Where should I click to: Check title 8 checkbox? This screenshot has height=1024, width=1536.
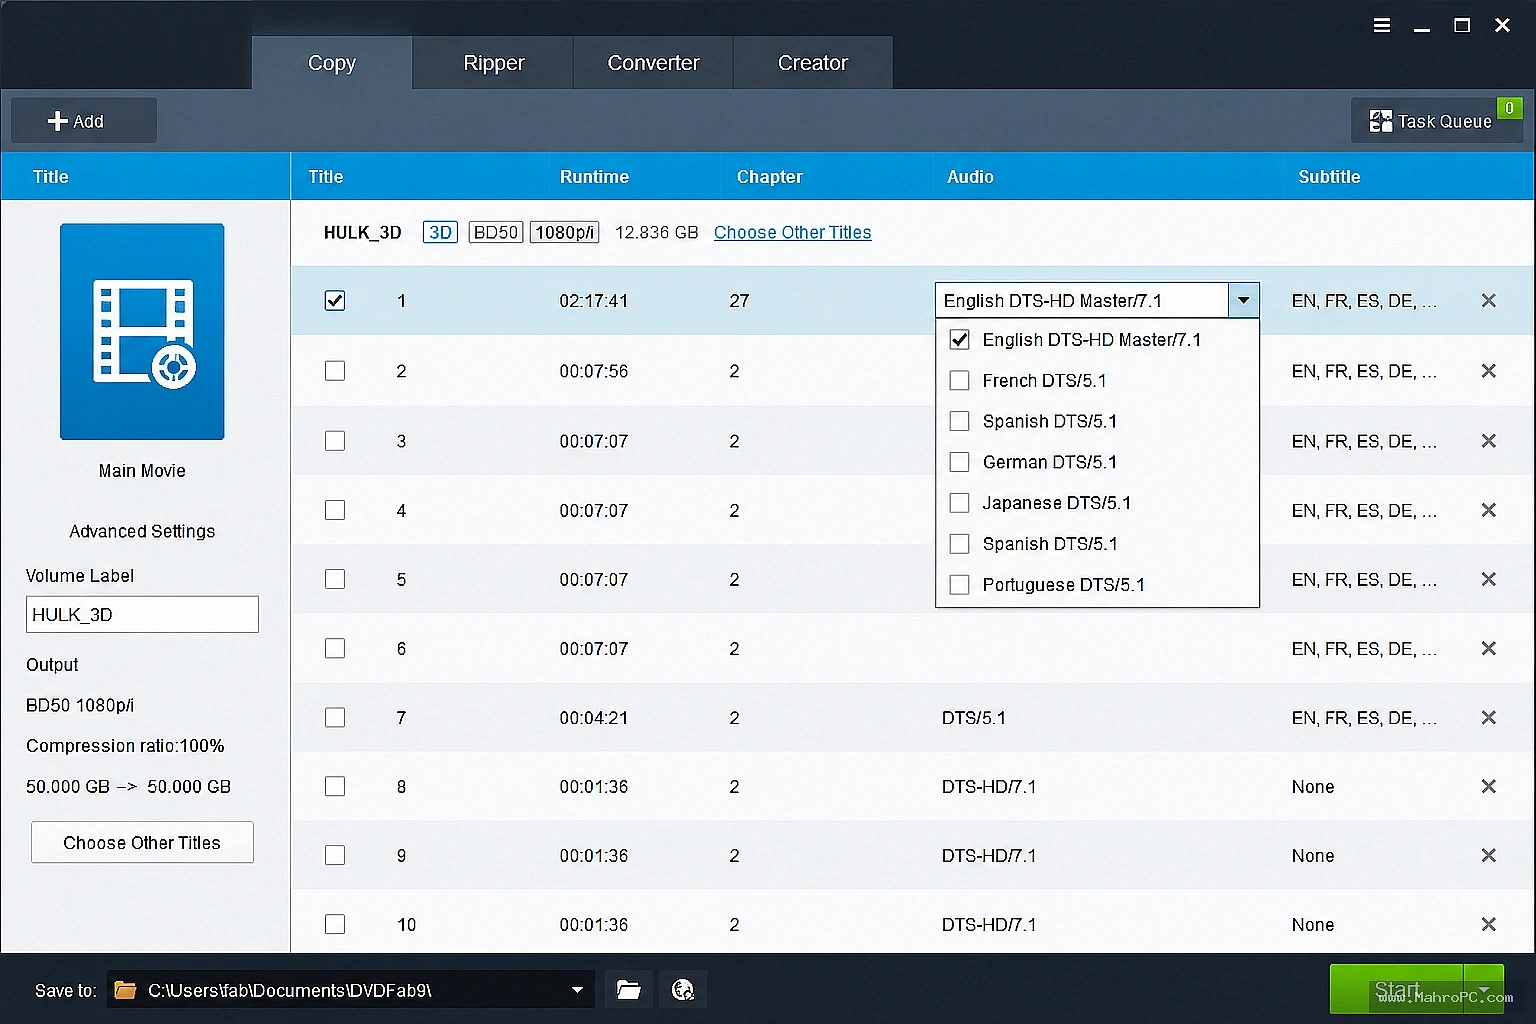335,786
